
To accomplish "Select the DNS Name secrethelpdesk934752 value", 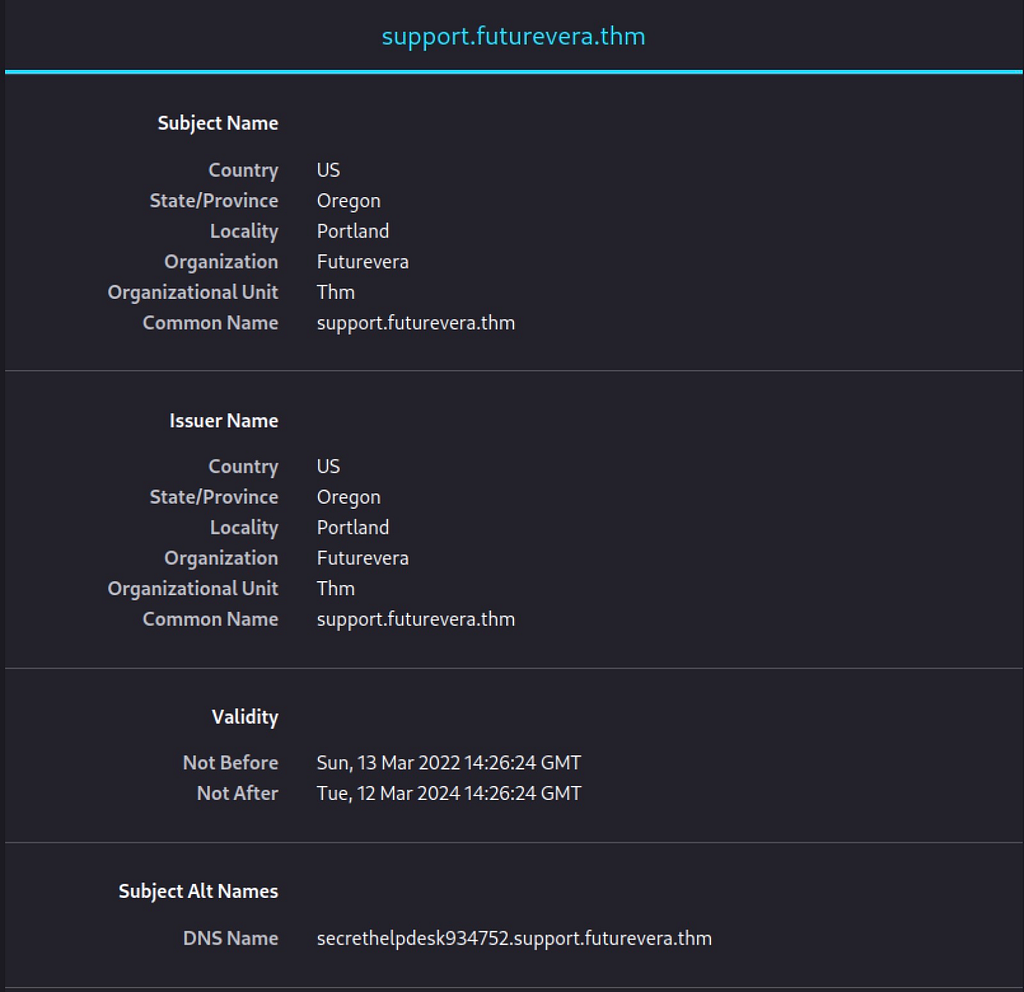I will pyautogui.click(x=514, y=939).
